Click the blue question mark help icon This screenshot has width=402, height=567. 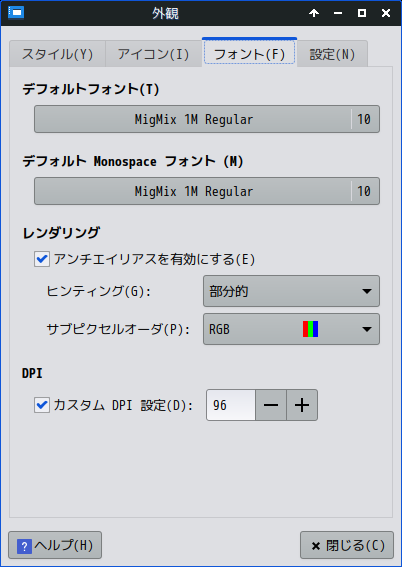pos(24,545)
